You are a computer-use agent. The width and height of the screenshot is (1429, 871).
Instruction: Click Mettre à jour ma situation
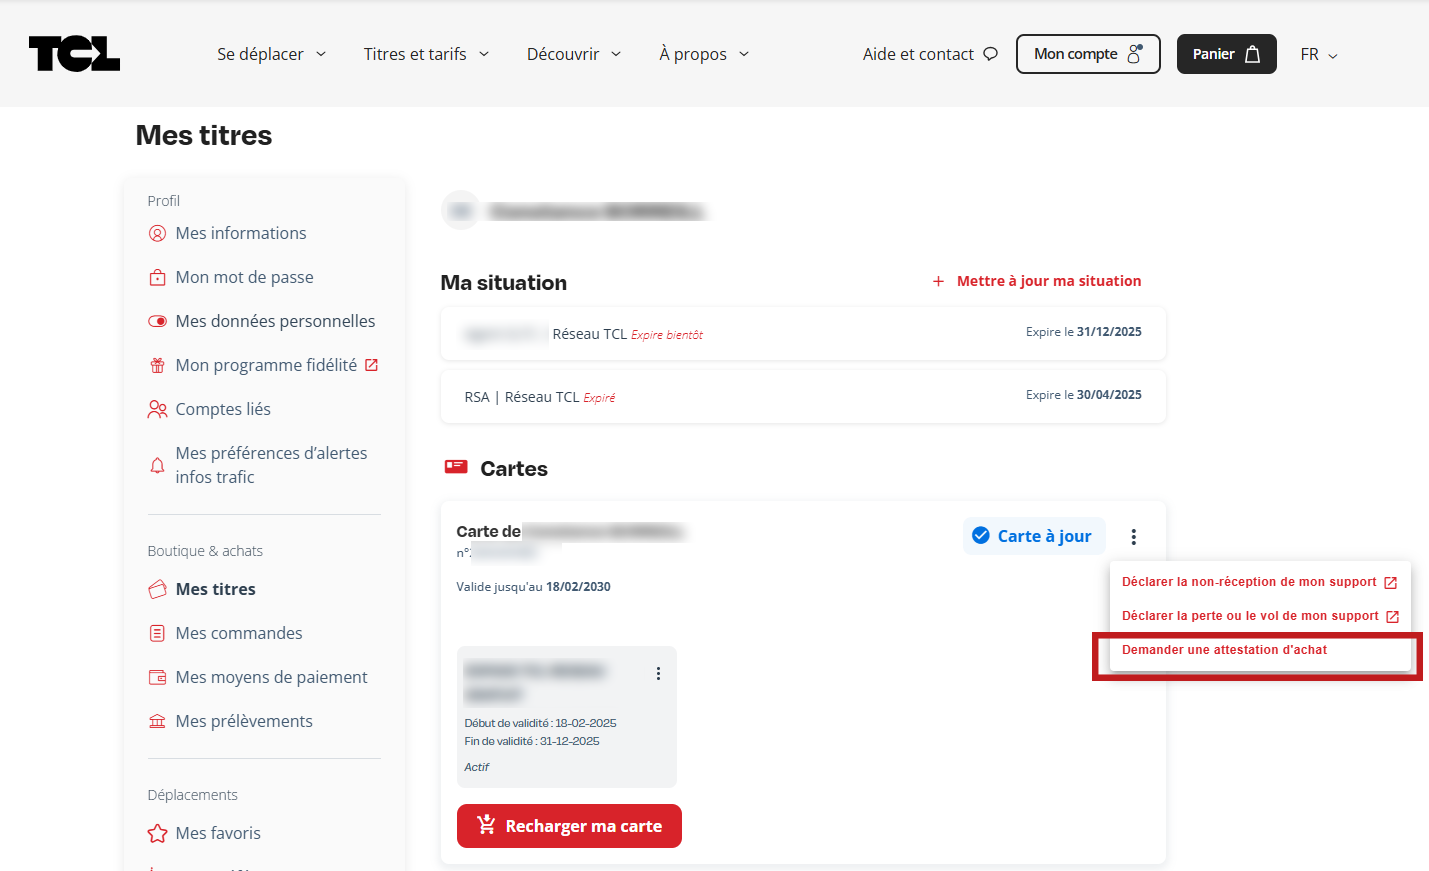[x=1049, y=281]
